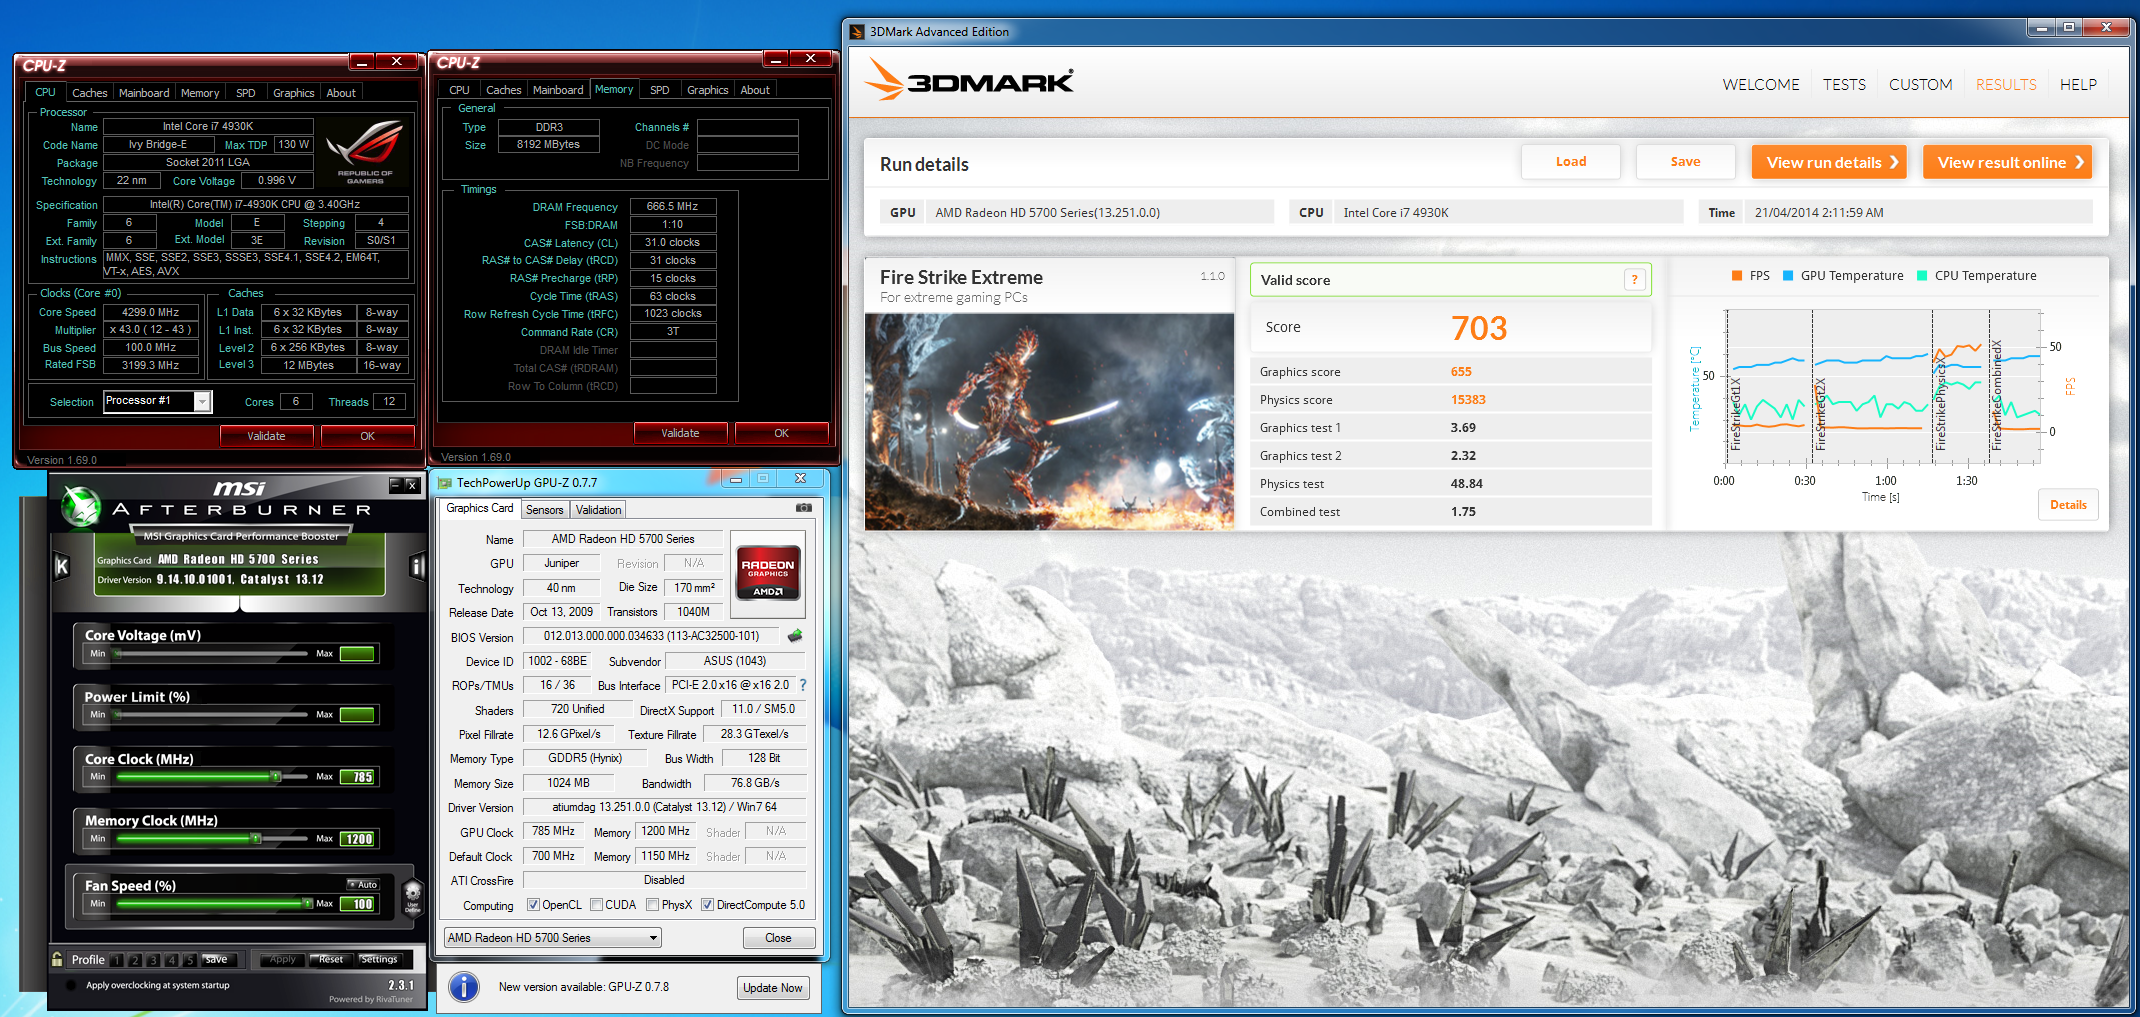Toggle fan speed Auto button in Afterburner

coord(363,884)
